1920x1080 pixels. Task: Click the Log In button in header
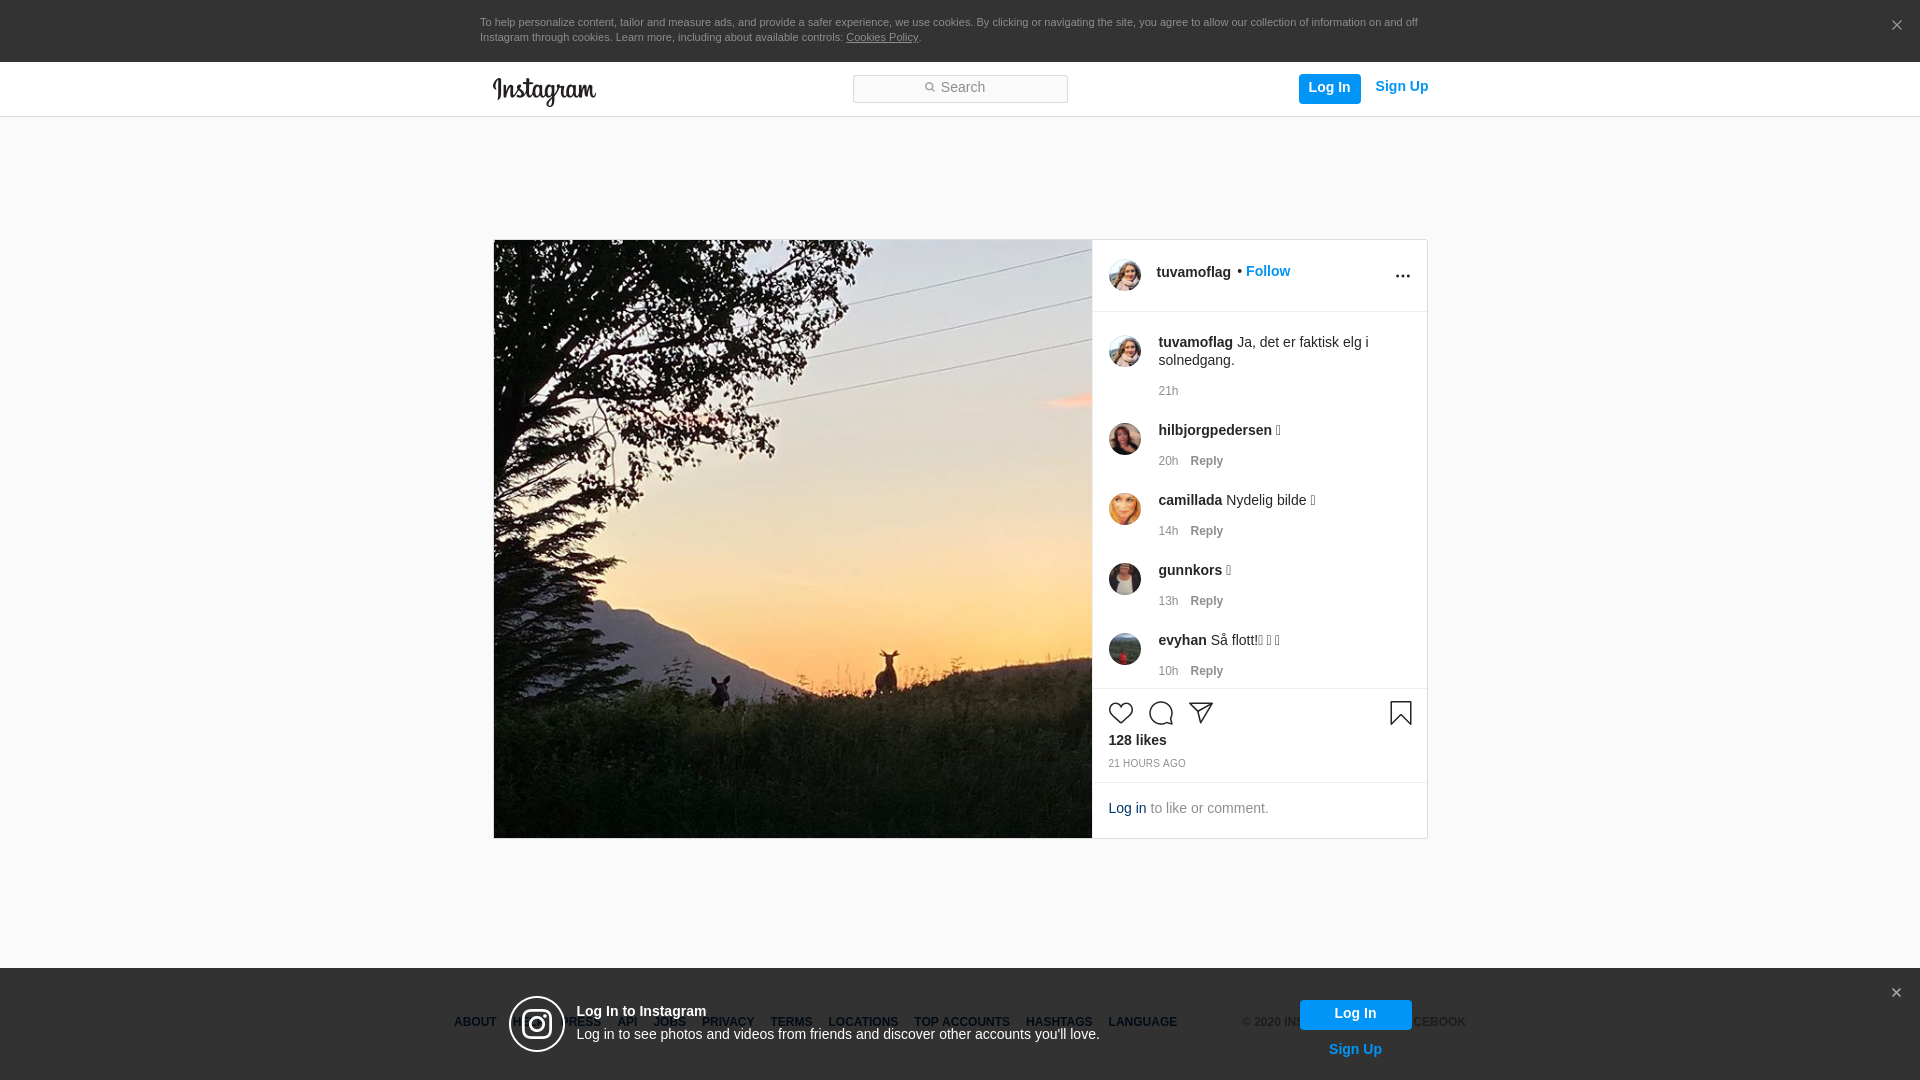click(1329, 88)
